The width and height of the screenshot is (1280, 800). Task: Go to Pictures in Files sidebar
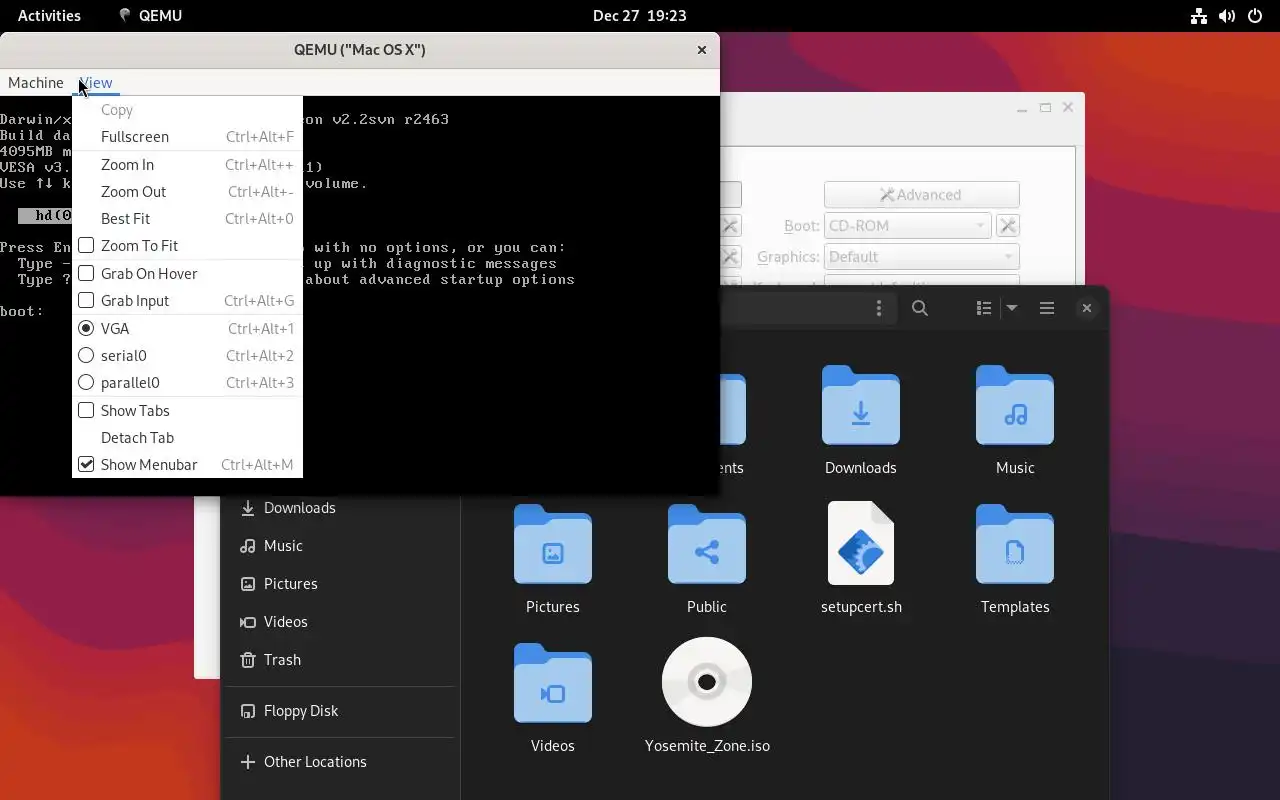(340, 584)
